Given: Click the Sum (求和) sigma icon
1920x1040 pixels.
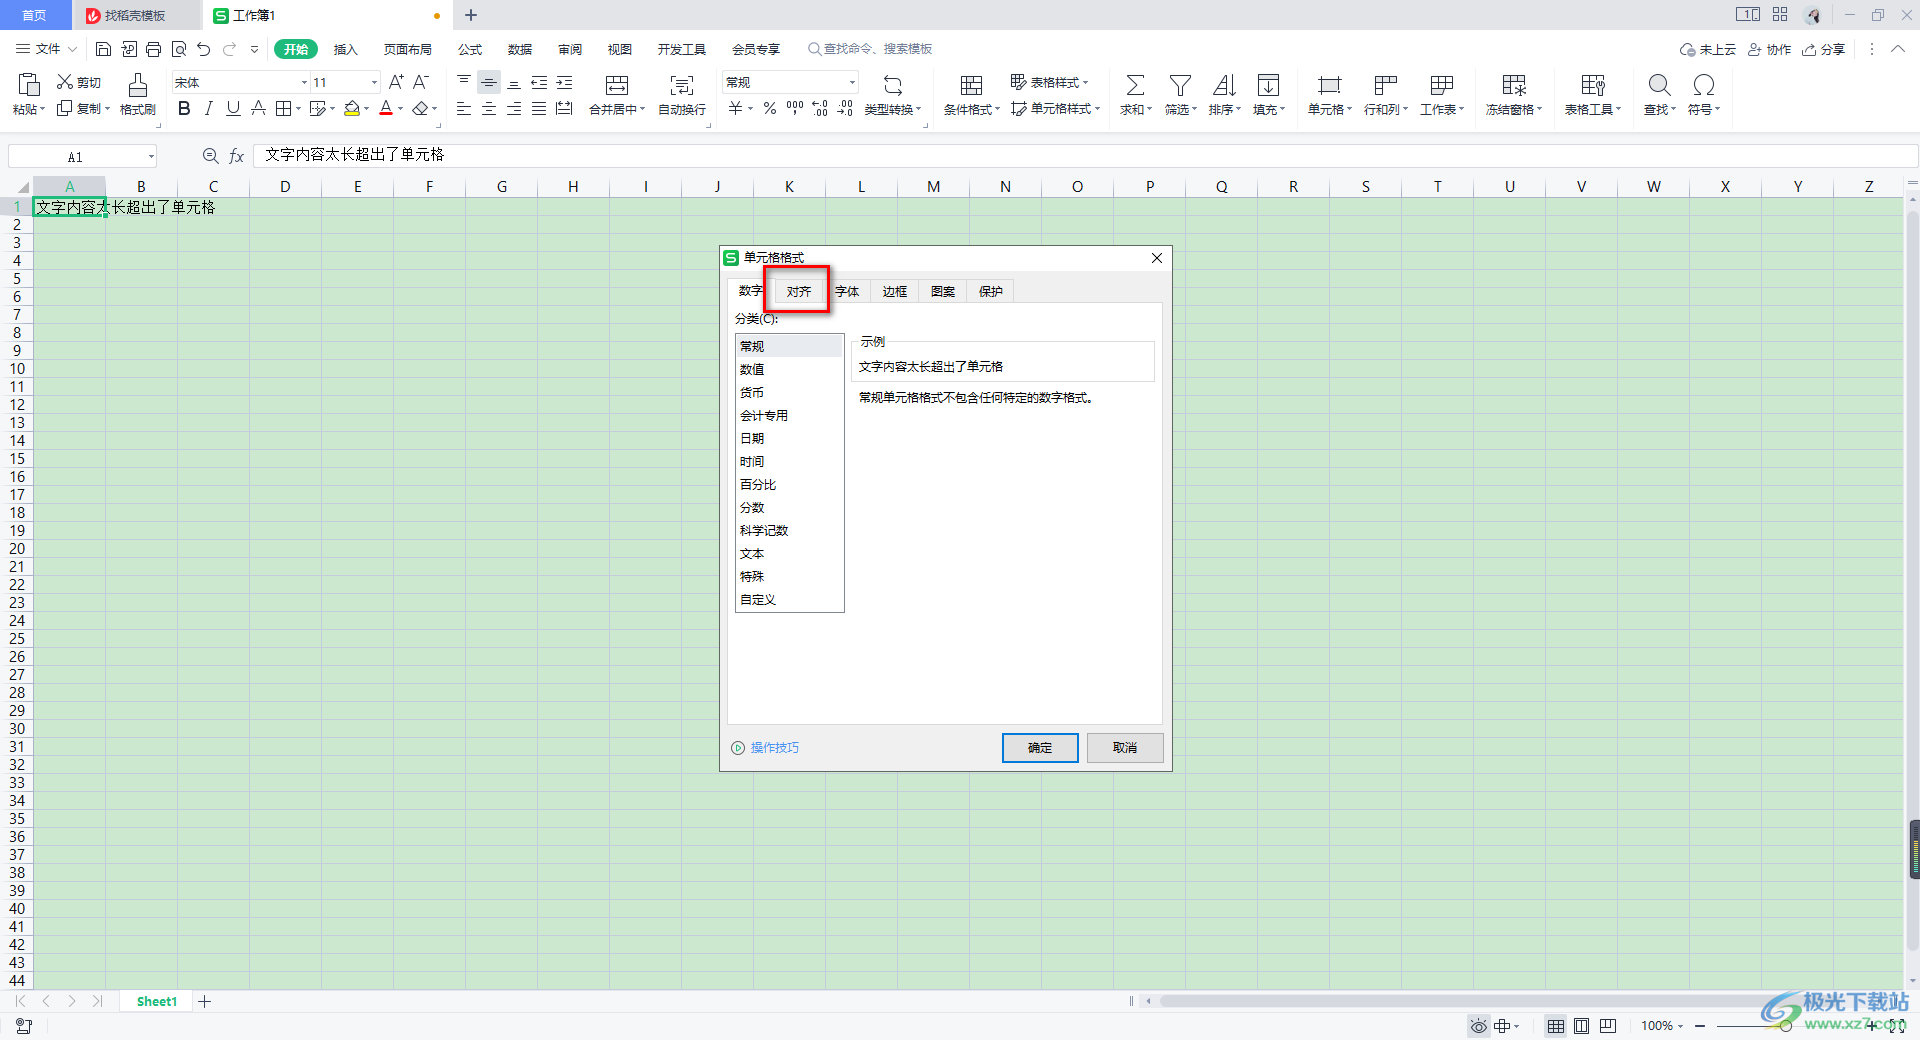Looking at the screenshot, I should tap(1135, 85).
